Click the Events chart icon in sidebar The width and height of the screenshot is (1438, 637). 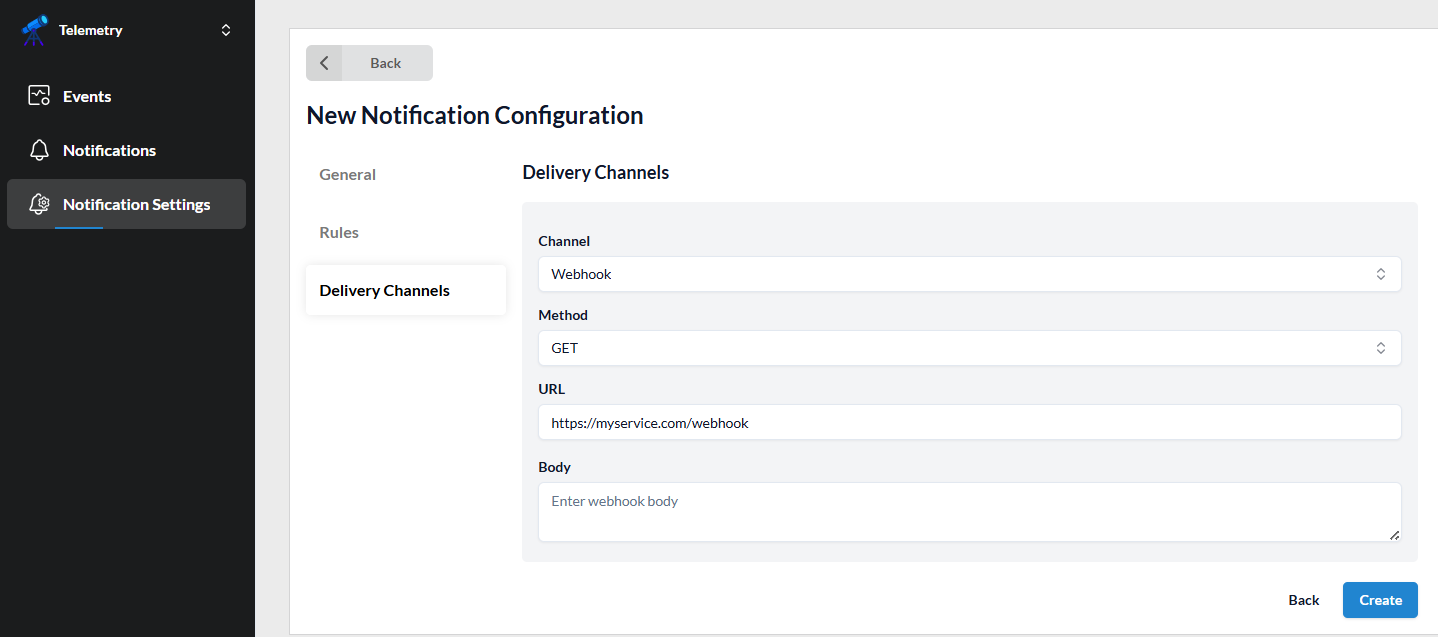39,96
